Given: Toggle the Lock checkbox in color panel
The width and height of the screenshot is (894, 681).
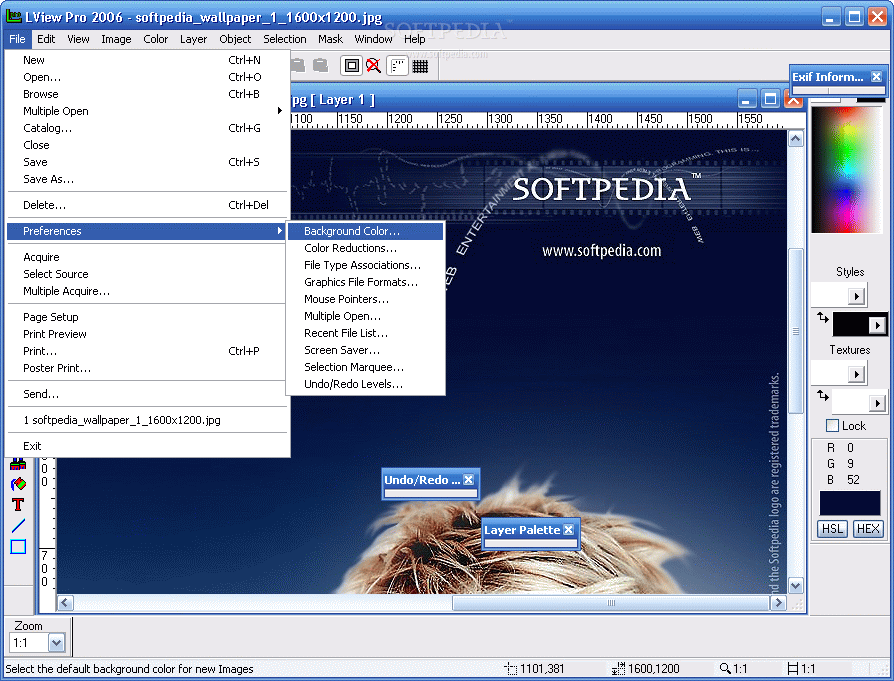Looking at the screenshot, I should pyautogui.click(x=832, y=425).
